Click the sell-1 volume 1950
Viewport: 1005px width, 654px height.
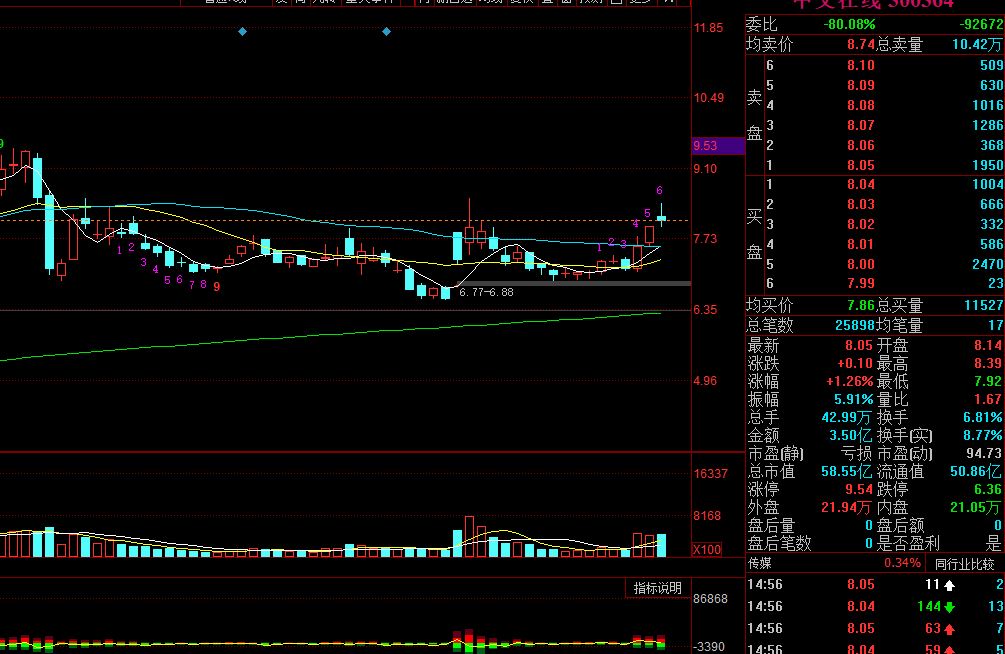987,165
